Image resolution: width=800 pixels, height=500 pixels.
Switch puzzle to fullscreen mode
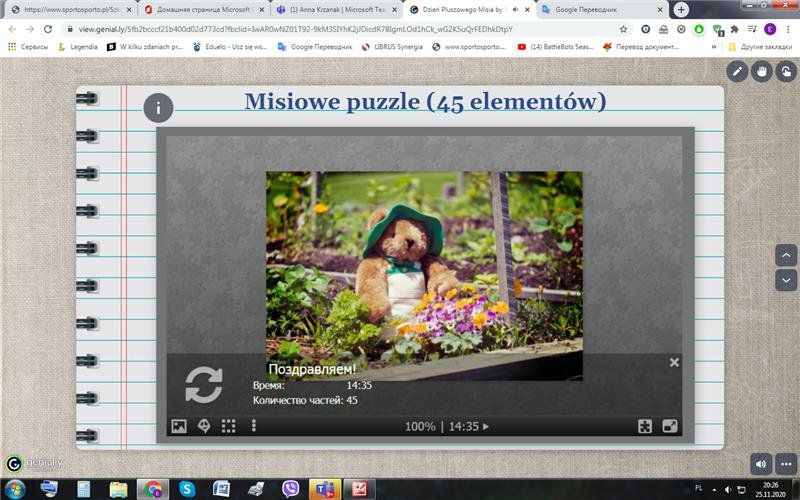[x=670, y=426]
